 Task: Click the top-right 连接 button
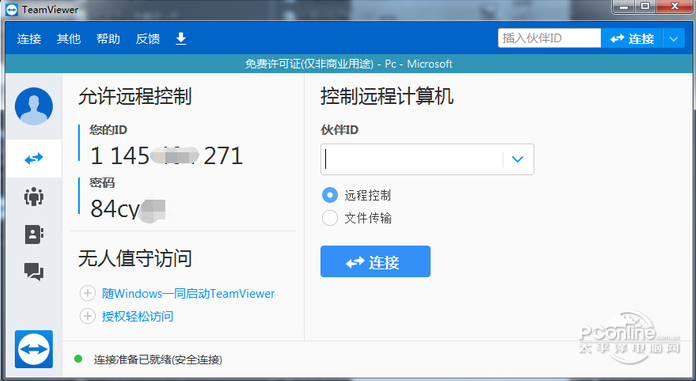coord(632,39)
